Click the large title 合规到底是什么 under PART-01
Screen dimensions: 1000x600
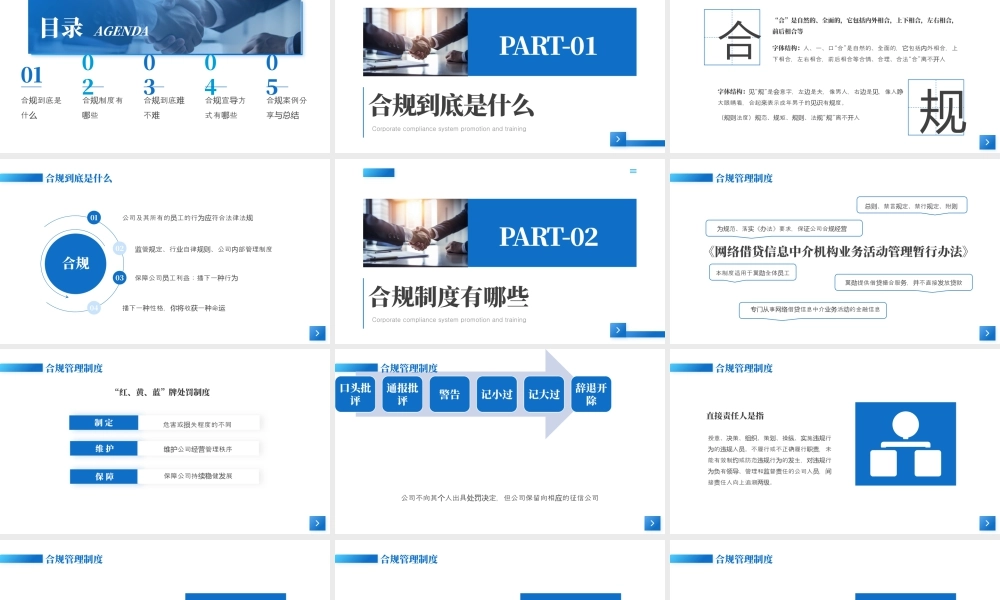[x=452, y=105]
